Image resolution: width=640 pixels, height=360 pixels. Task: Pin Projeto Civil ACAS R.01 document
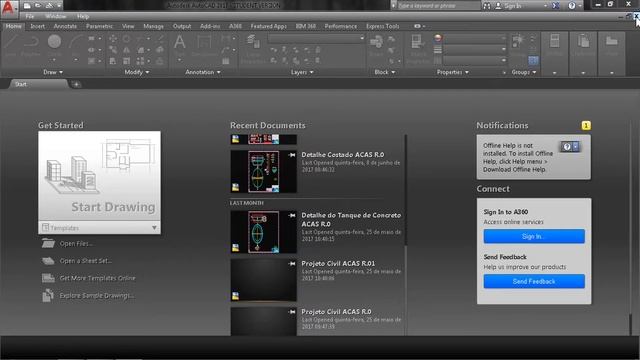coord(291,264)
